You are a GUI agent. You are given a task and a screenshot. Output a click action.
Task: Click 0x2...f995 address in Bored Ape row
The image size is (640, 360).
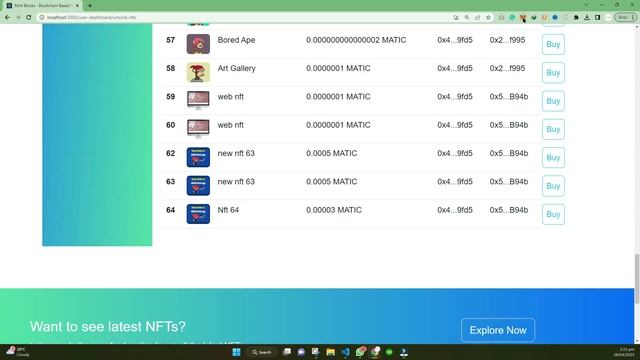(x=507, y=40)
